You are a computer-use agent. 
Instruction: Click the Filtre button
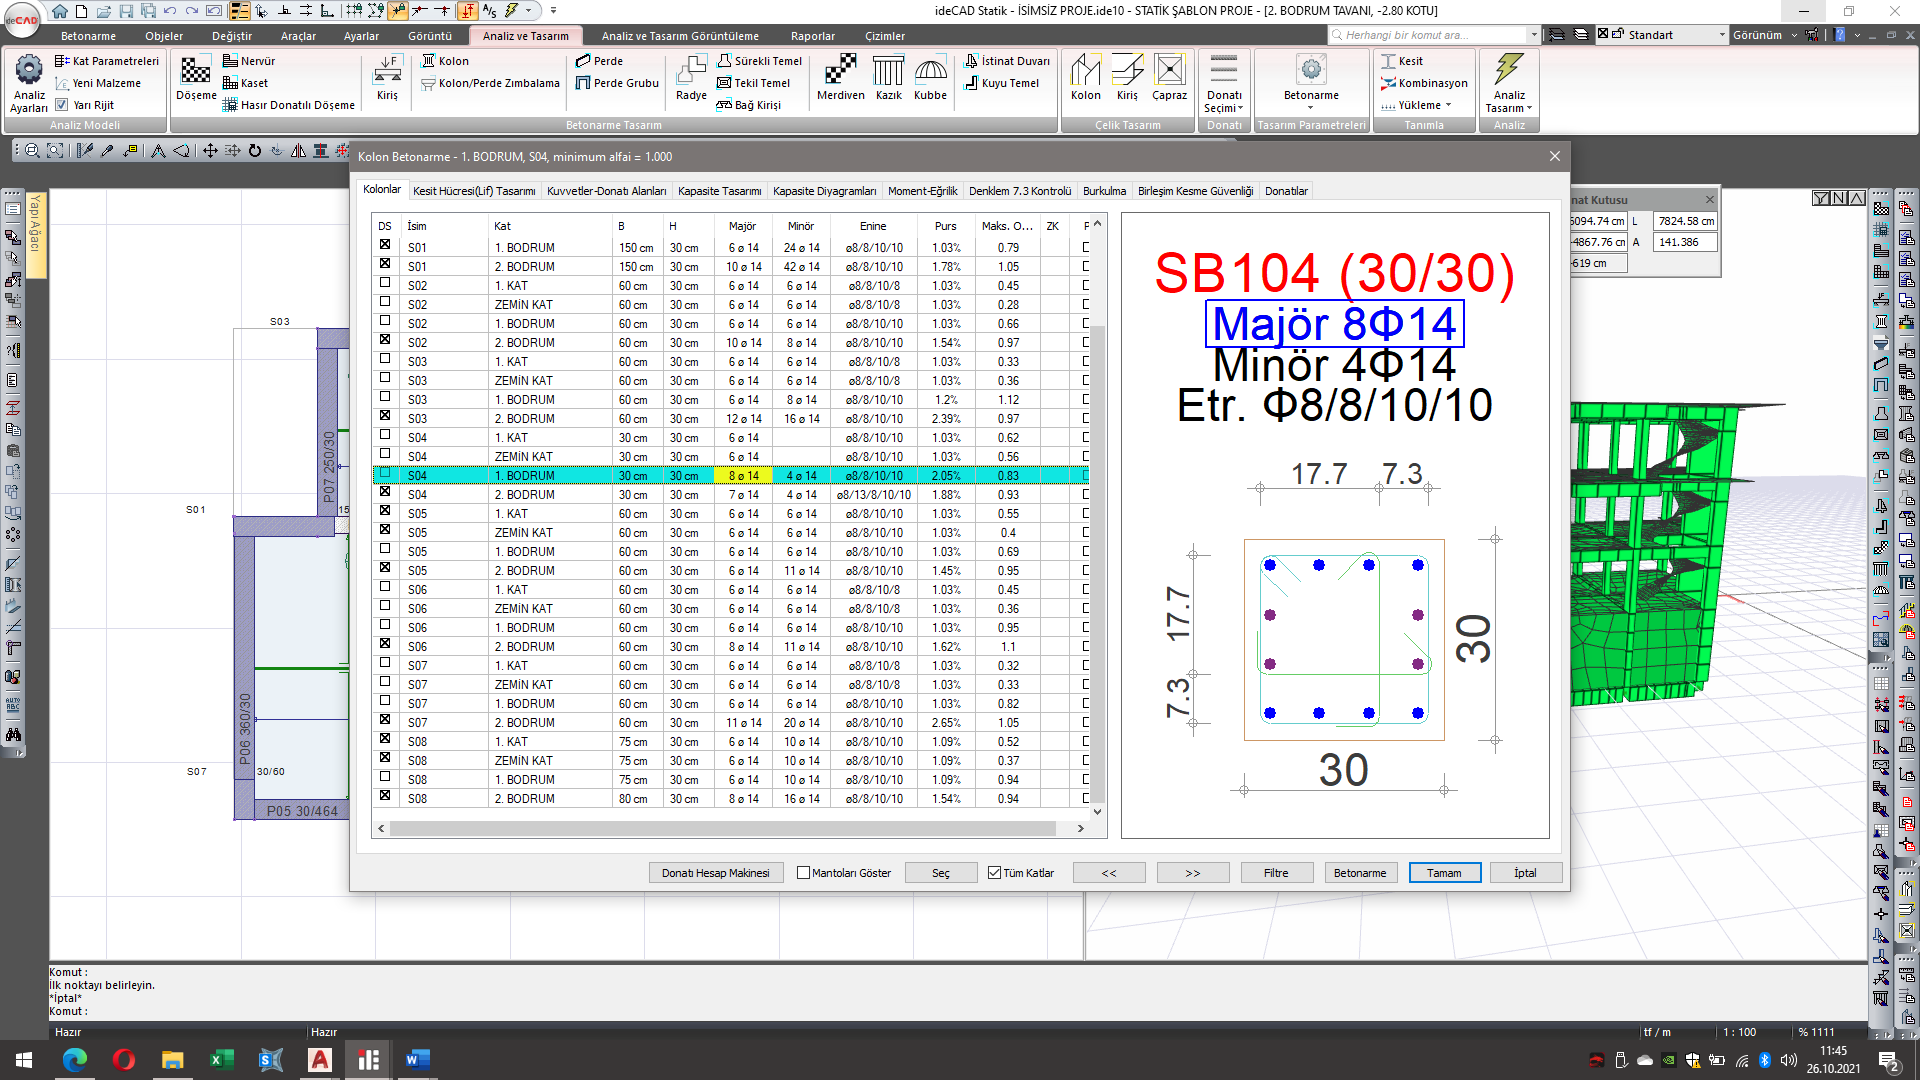1276,873
